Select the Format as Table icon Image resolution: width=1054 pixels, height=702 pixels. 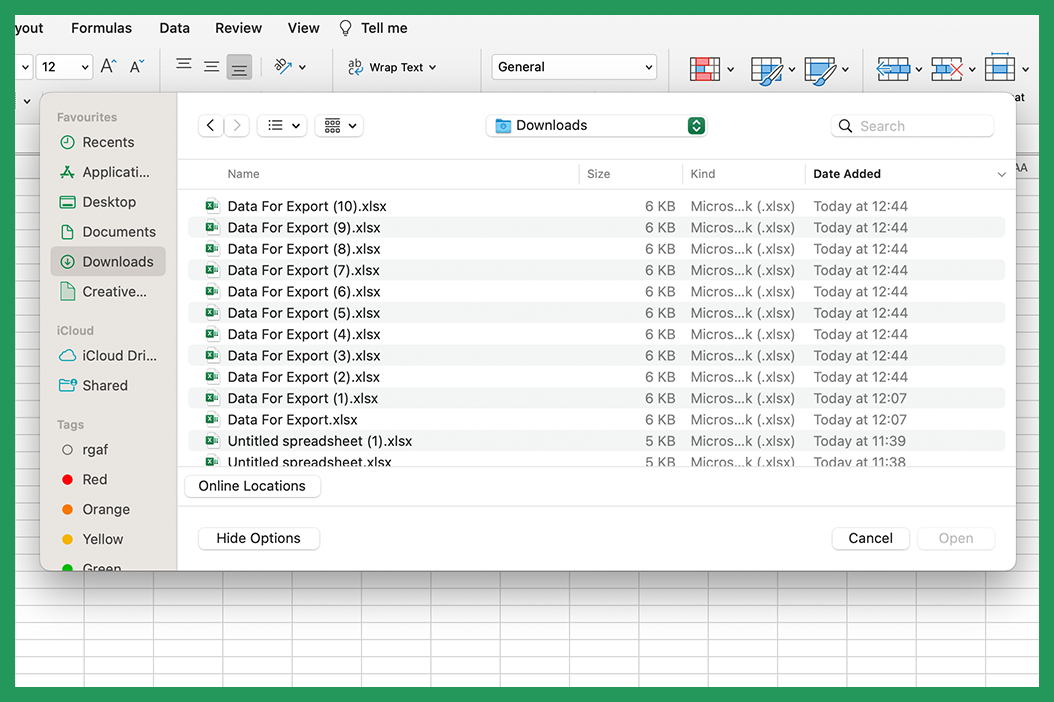pos(767,70)
